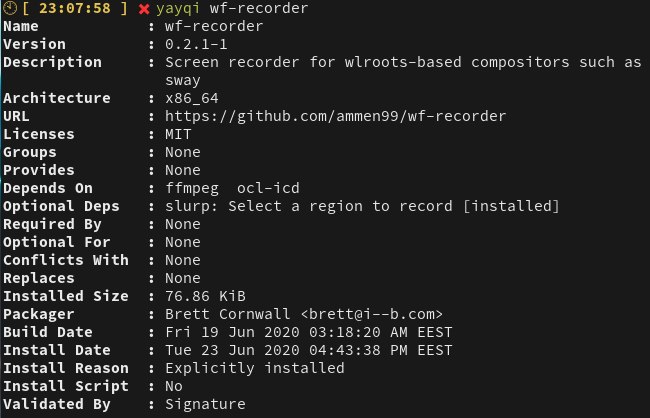Open the GitHub wf-recorder URL
Screen dimensions: 650x418
(x=335, y=116)
